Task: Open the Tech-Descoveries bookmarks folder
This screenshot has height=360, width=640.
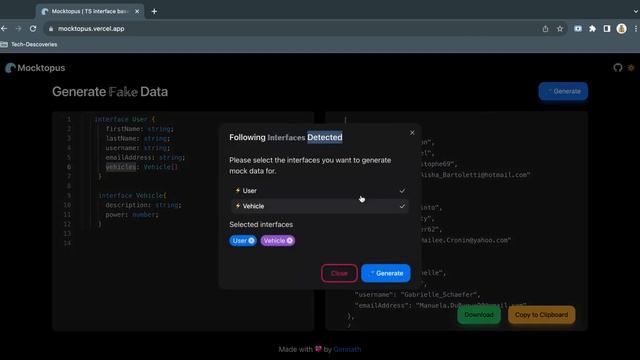Action: click(x=29, y=44)
